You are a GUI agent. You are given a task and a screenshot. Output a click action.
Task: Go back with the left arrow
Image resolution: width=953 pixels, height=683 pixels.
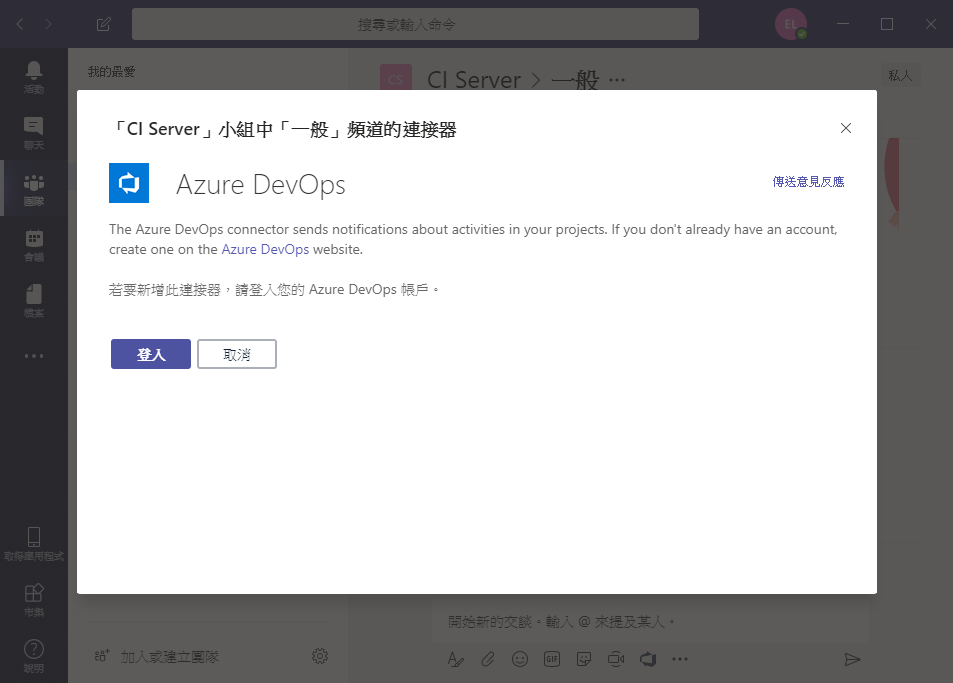[x=20, y=24]
